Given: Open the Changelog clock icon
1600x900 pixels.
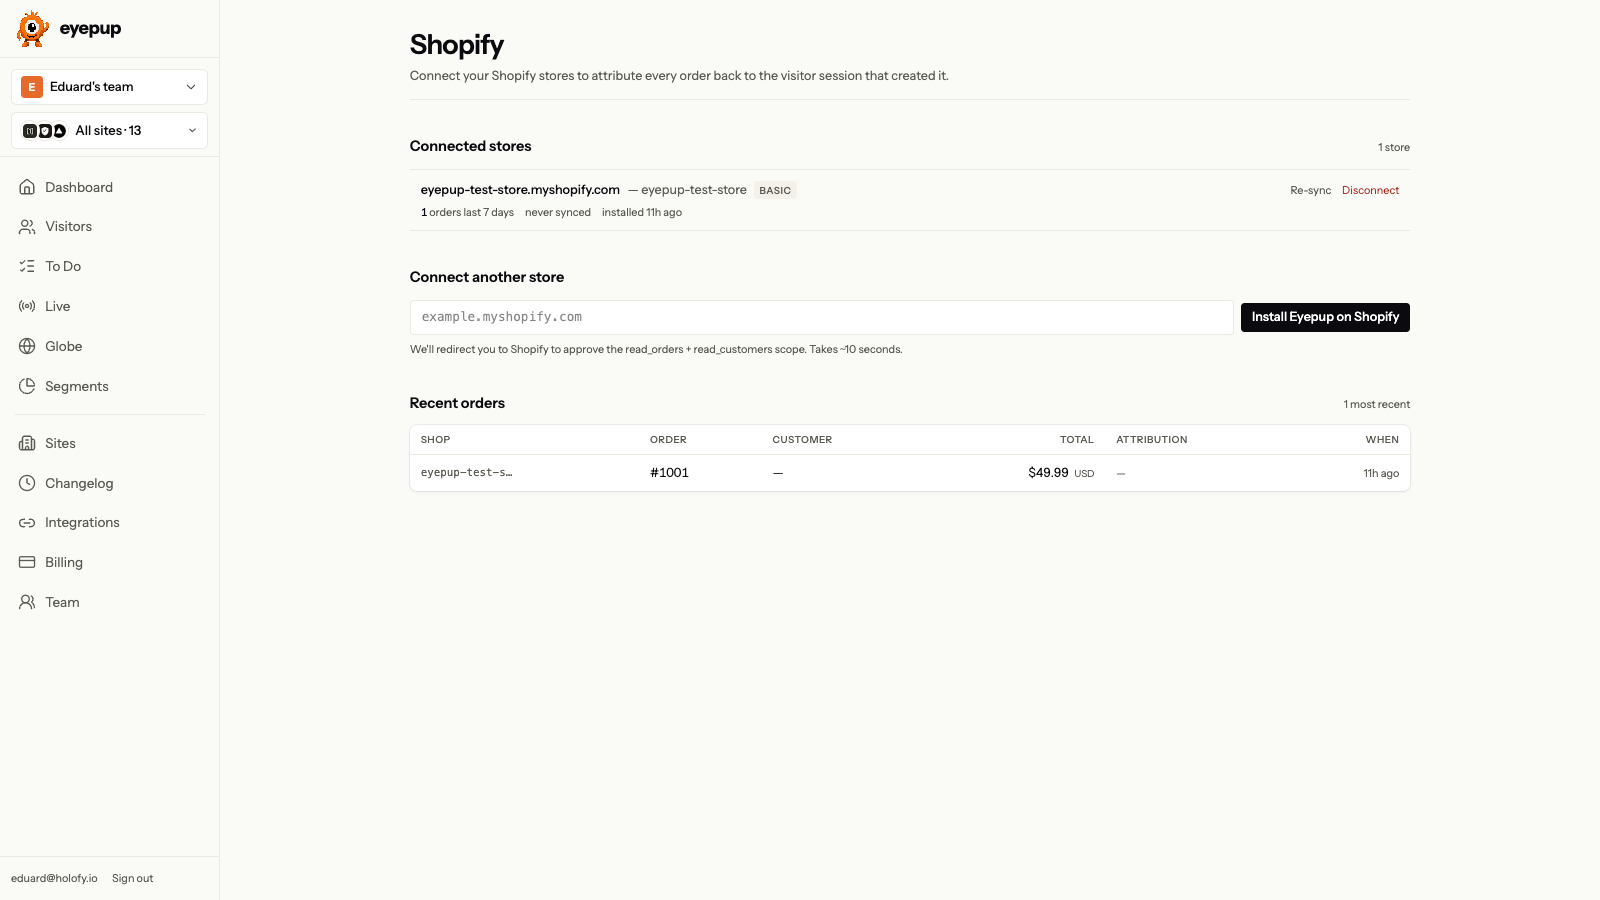Looking at the screenshot, I should tap(27, 483).
